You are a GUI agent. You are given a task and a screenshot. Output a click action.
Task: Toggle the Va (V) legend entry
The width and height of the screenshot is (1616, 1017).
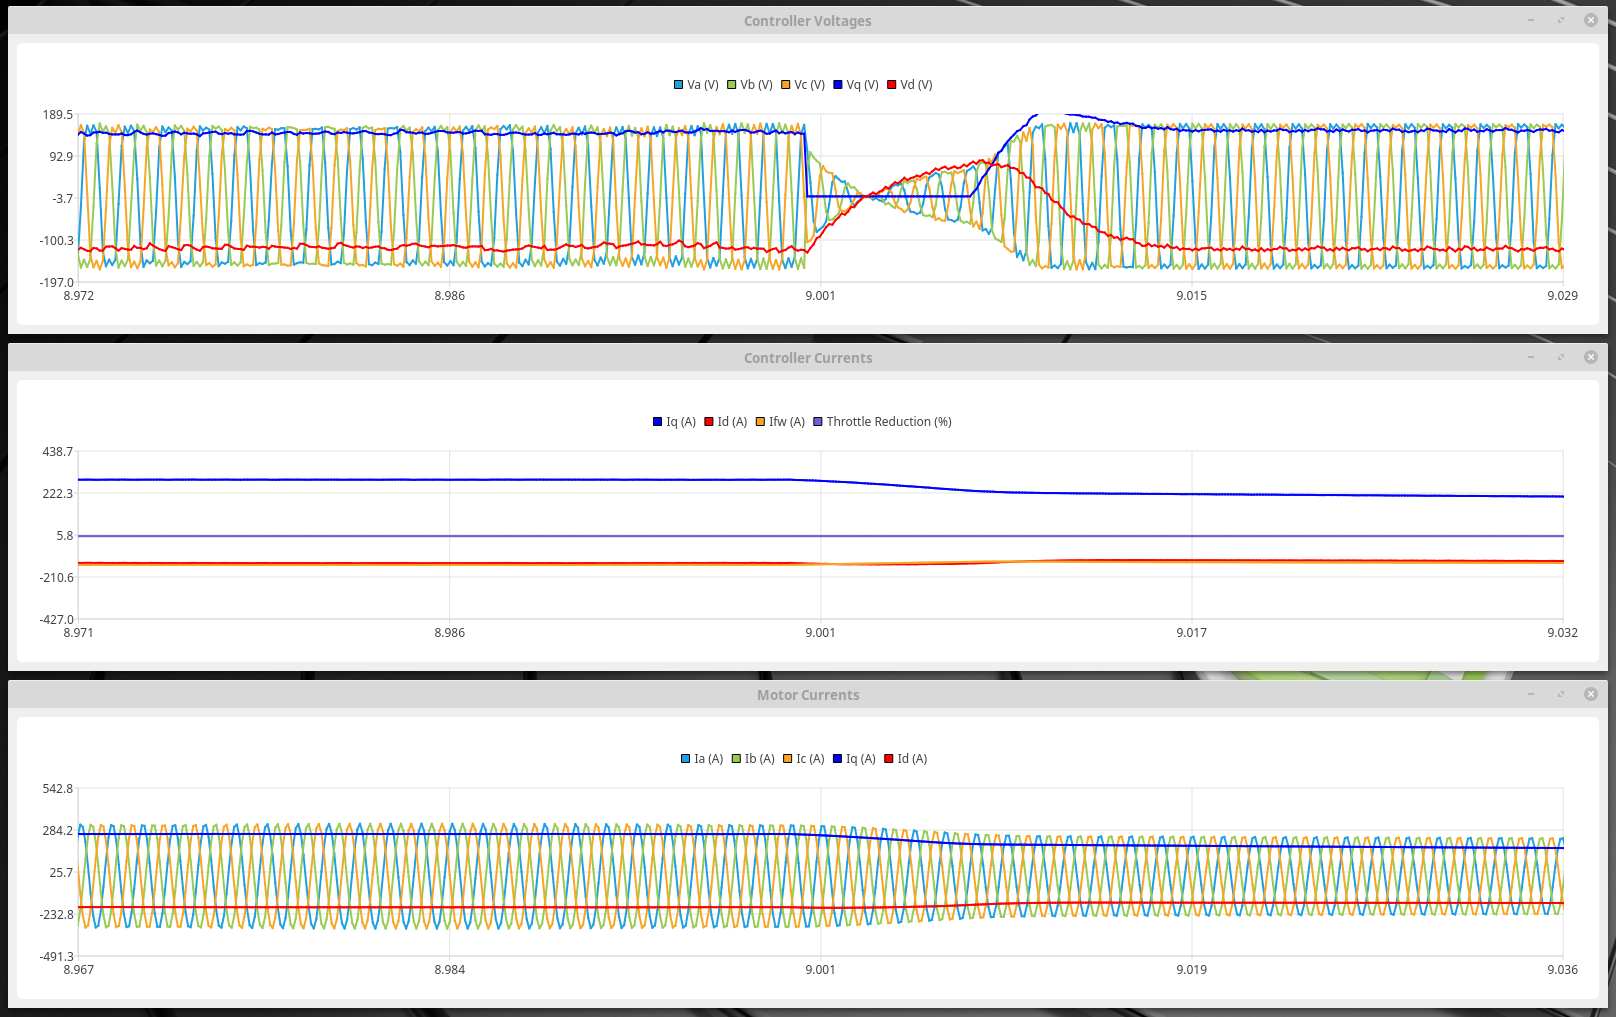click(x=696, y=85)
